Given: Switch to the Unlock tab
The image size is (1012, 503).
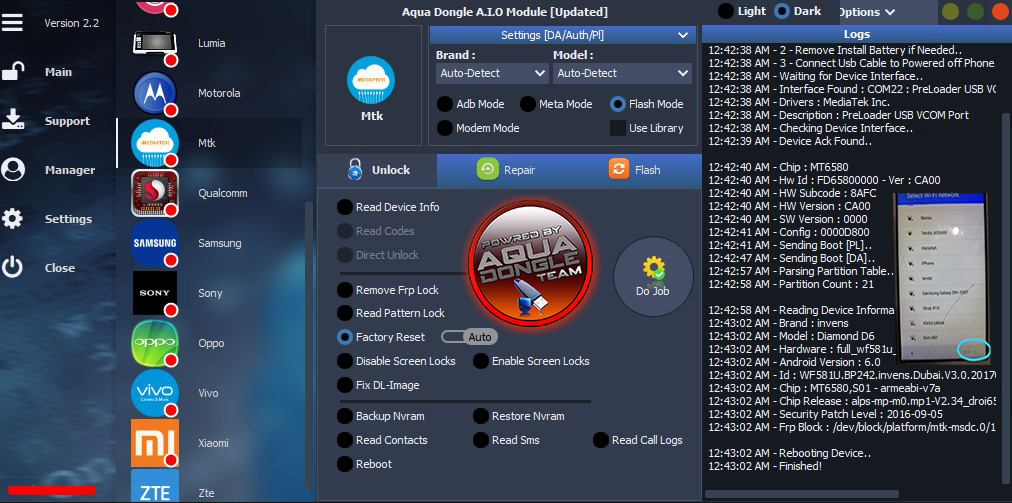Looking at the screenshot, I should [x=377, y=170].
